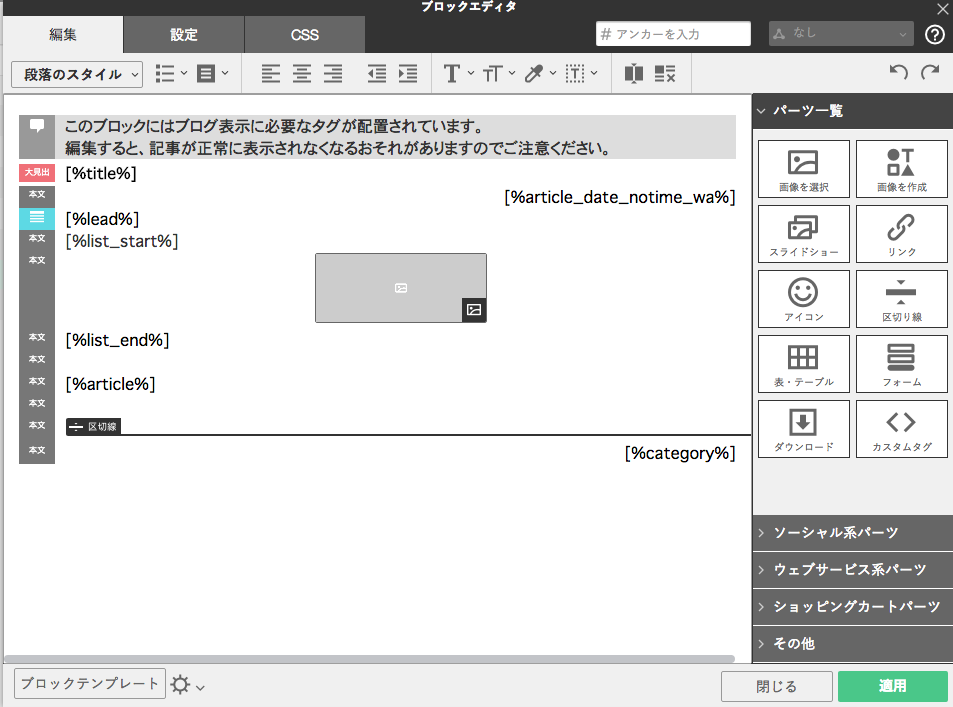953x707 pixels.
Task: Switch to the 設定 tab
Action: click(184, 35)
